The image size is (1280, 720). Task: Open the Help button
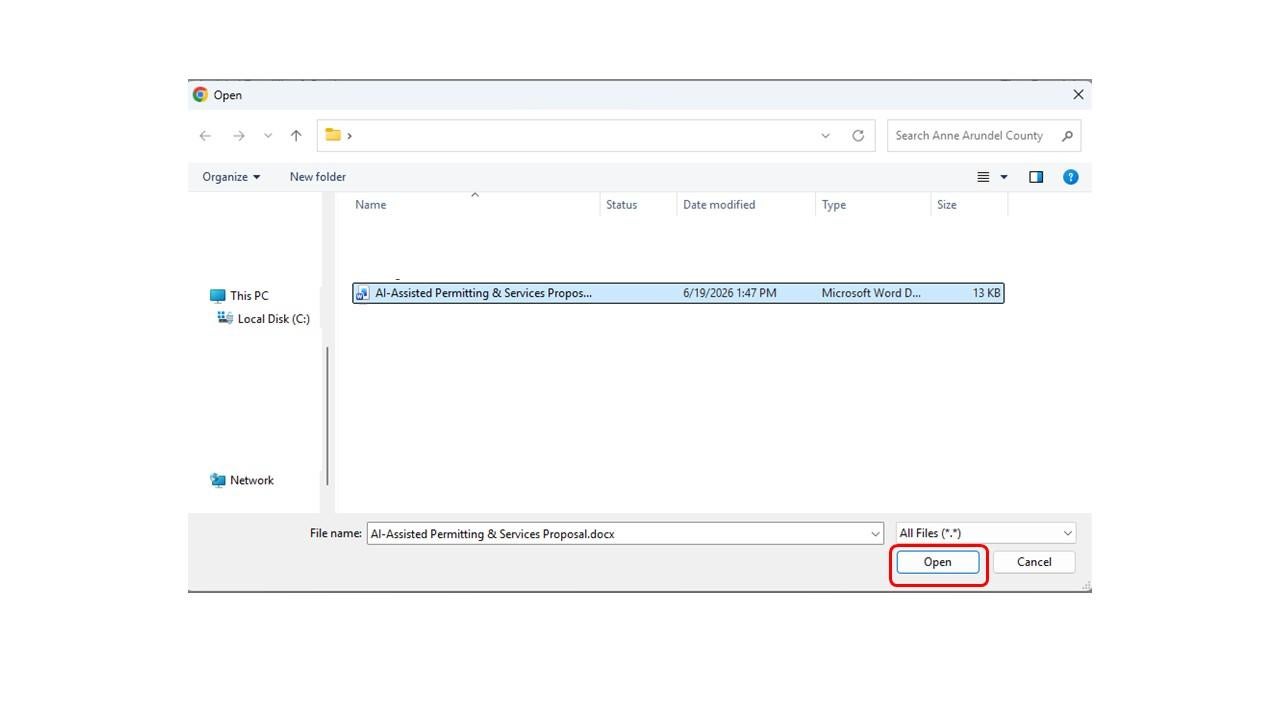point(1071,177)
